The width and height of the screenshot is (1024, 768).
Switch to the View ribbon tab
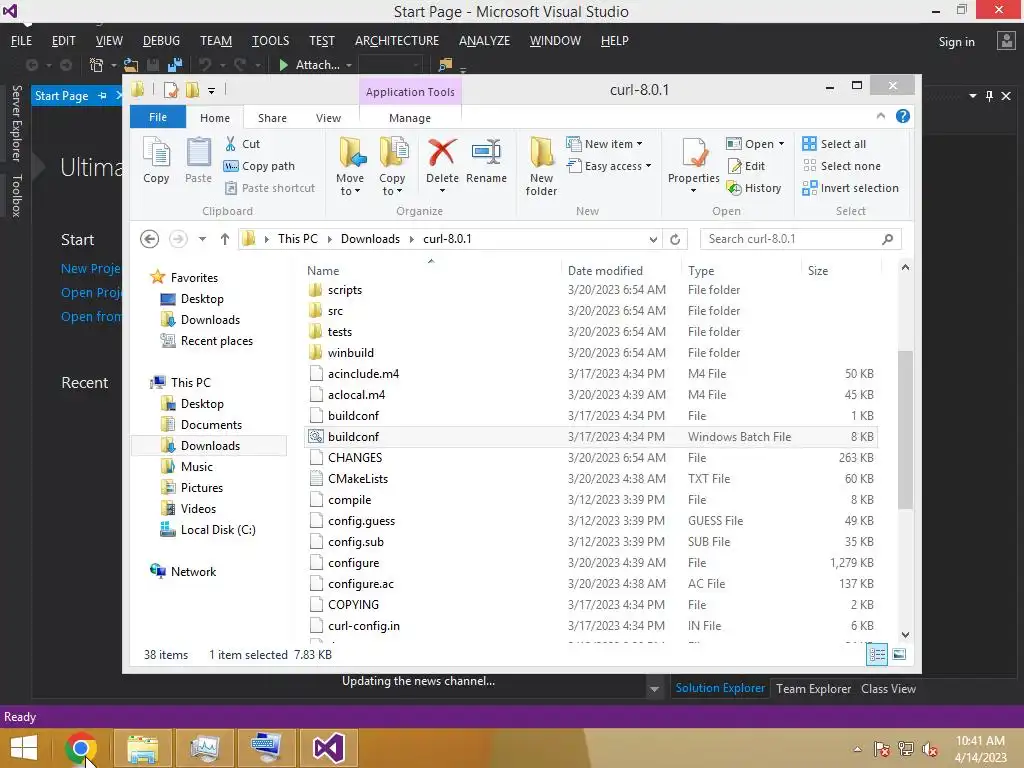tap(328, 118)
